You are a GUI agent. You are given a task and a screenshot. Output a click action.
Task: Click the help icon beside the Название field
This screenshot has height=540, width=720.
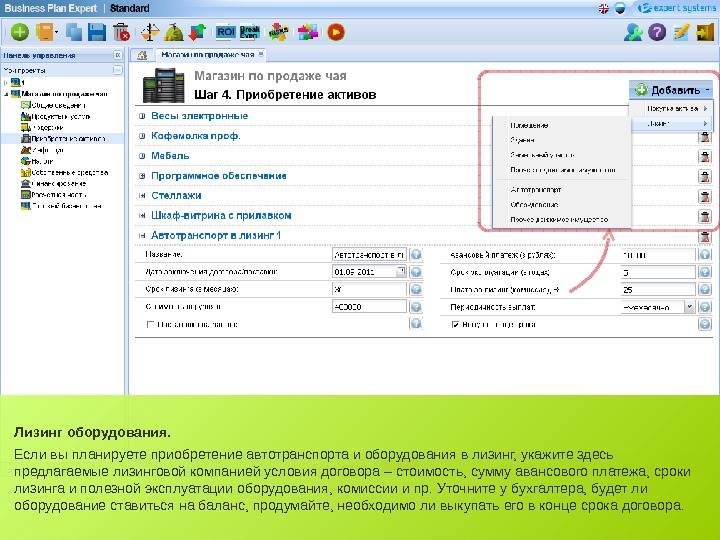(416, 254)
